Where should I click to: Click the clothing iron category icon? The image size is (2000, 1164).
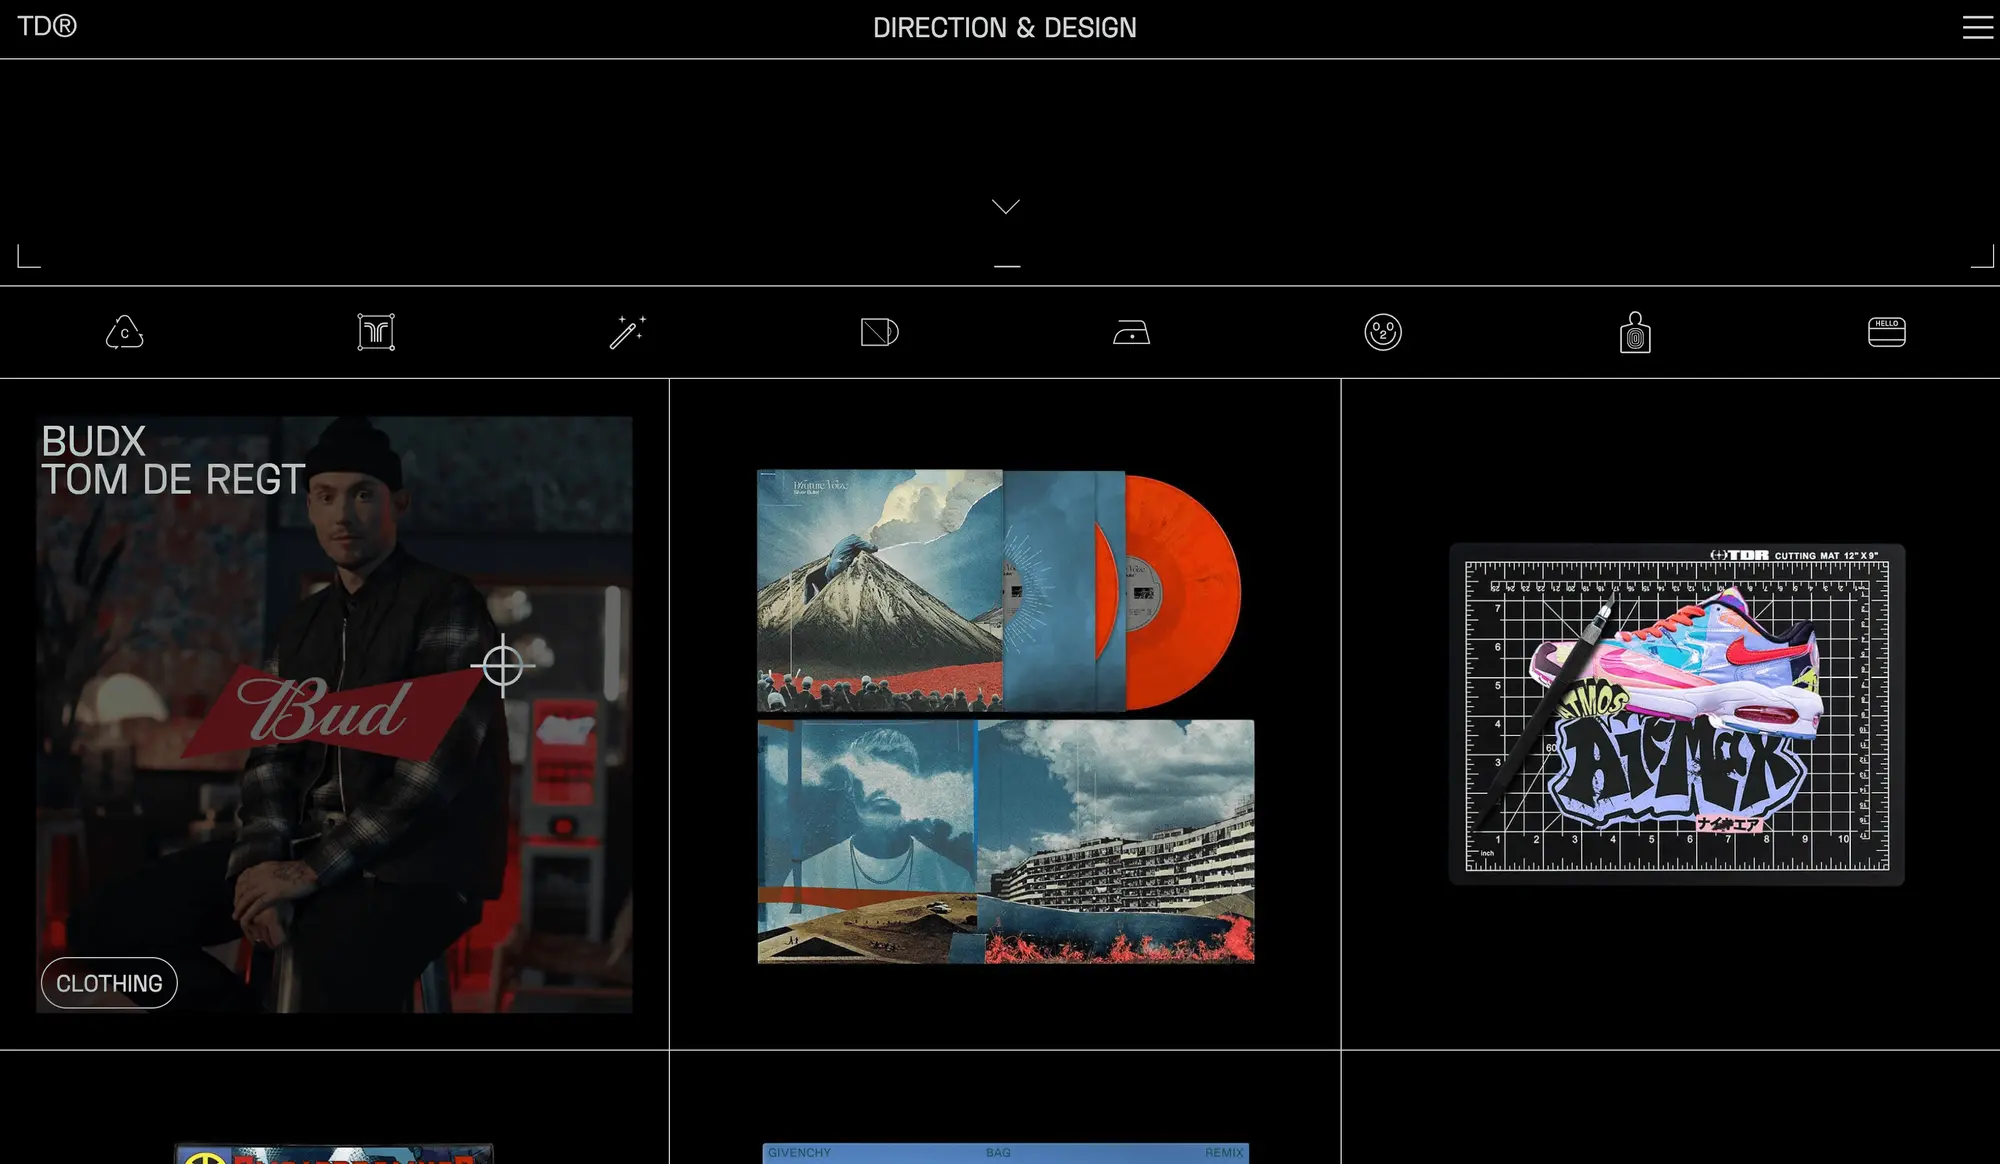point(1131,332)
